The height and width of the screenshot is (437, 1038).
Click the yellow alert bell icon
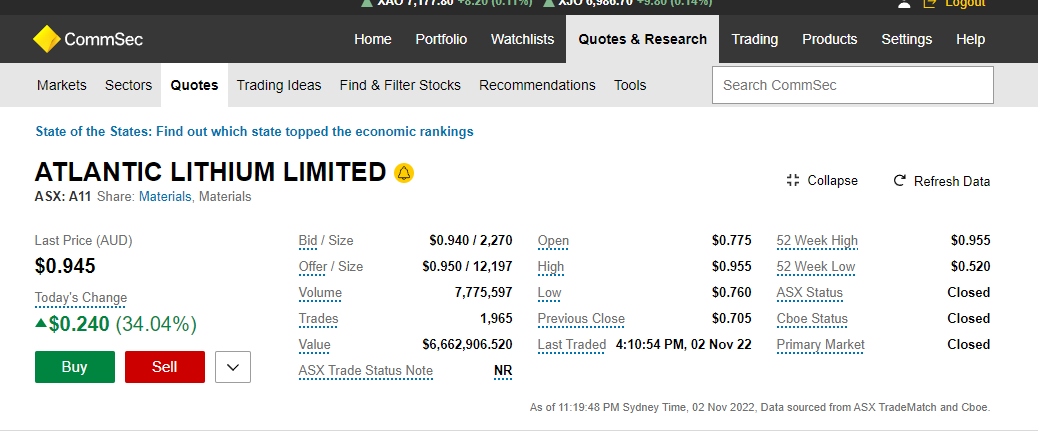coord(404,173)
